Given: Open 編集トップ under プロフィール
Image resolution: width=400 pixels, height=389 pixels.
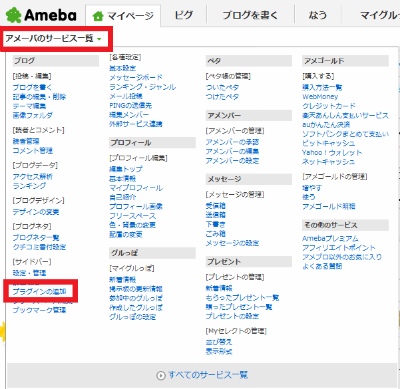Looking at the screenshot, I should click(126, 169).
